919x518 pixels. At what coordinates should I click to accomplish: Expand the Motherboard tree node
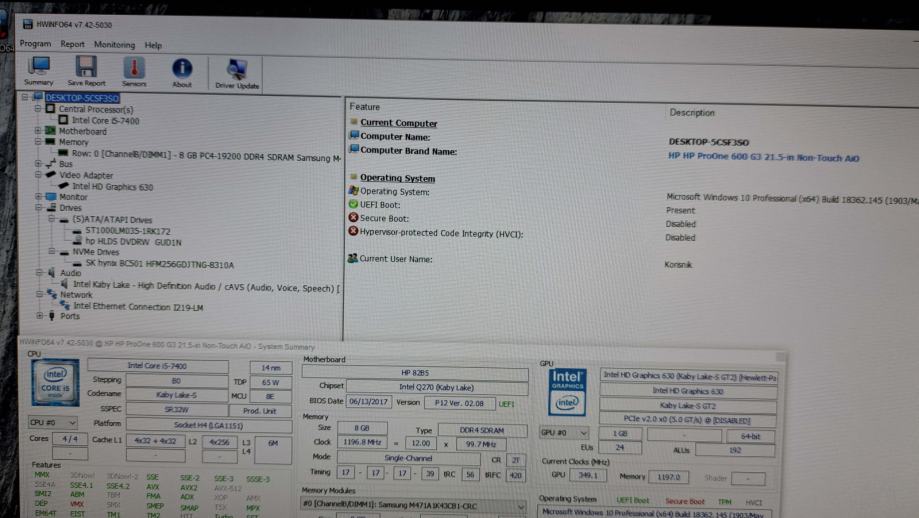38,131
